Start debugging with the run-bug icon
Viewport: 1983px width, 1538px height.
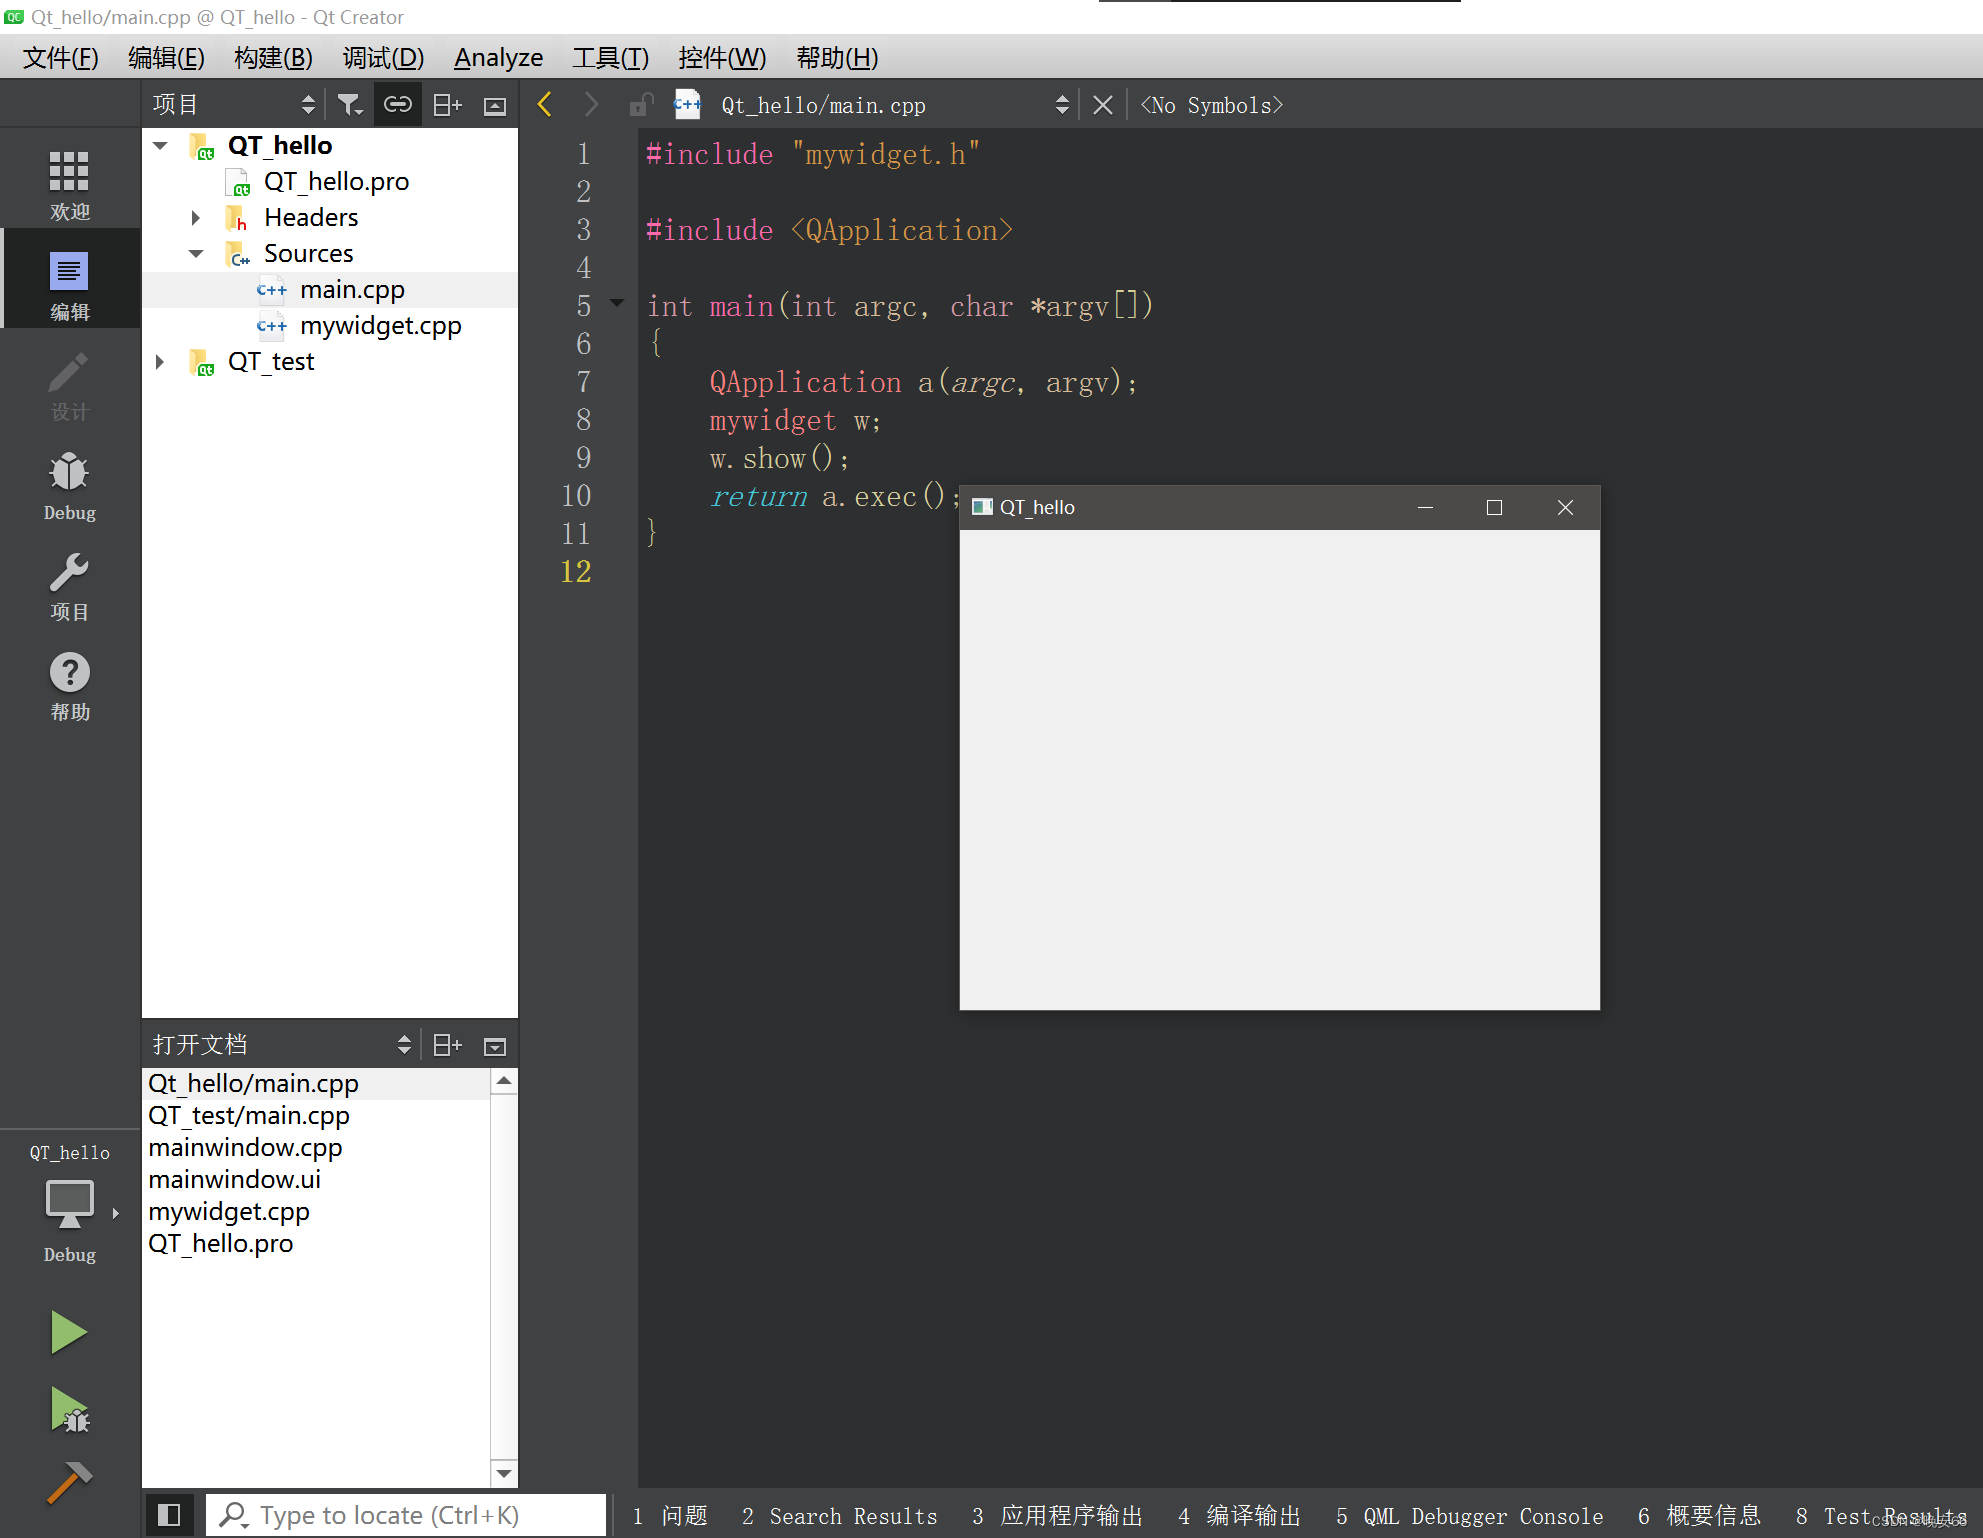pyautogui.click(x=69, y=1410)
